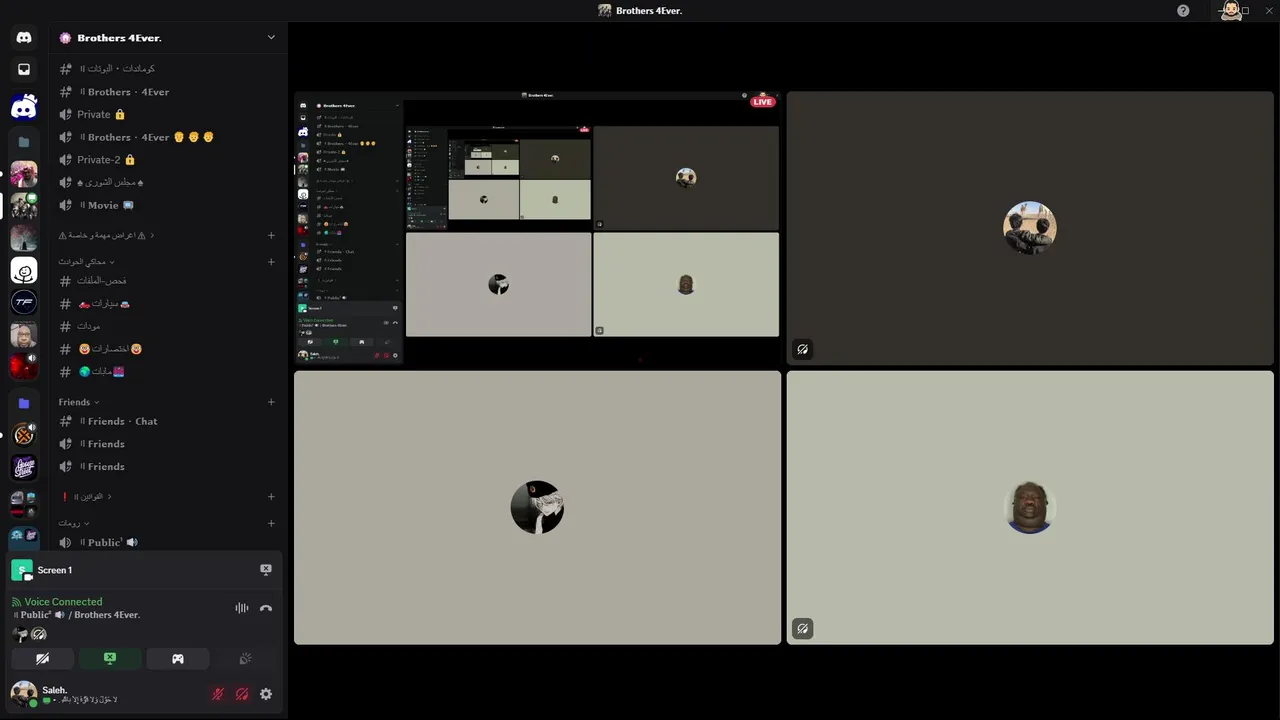This screenshot has width=1280, height=720.
Task: Select the bottom-right participant video tile
Action: (x=1030, y=507)
